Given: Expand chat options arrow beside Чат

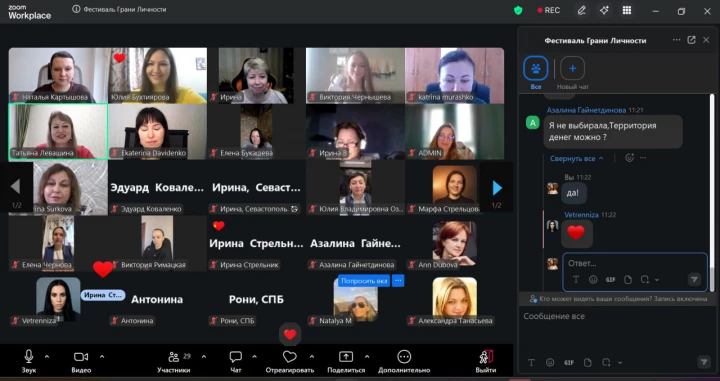Looking at the screenshot, I should (x=254, y=356).
